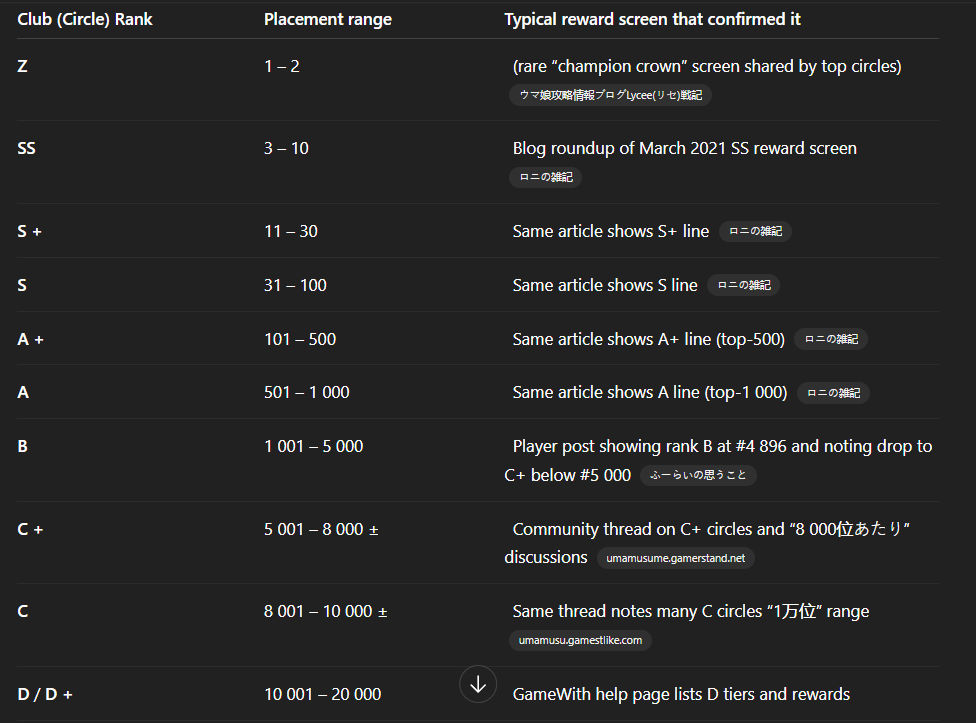Open the citation chip beside 'Same article shows S+ line'
Screen dimensions: 976x723
tap(755, 231)
